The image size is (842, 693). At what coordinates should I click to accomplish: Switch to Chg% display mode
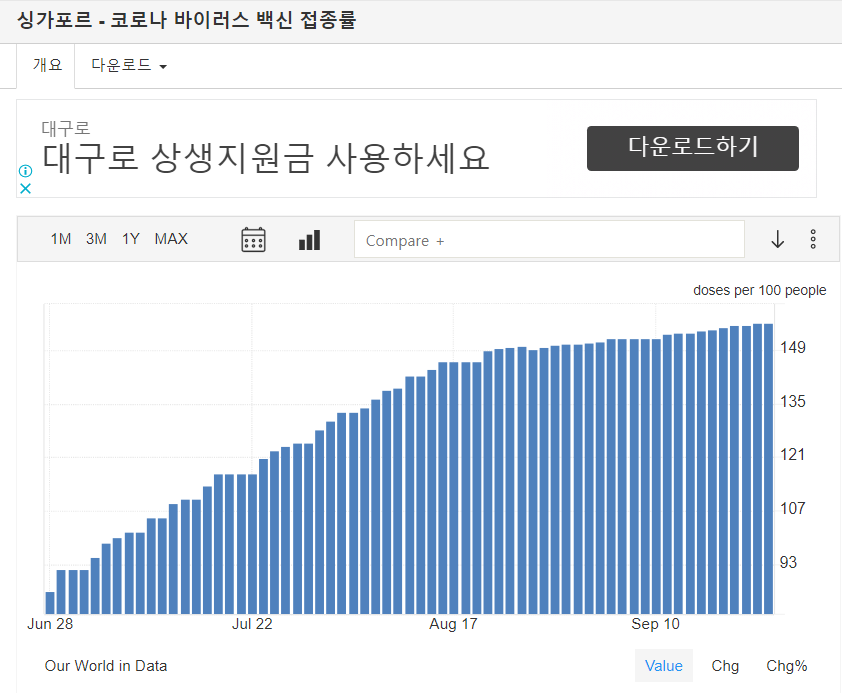[x=786, y=666]
